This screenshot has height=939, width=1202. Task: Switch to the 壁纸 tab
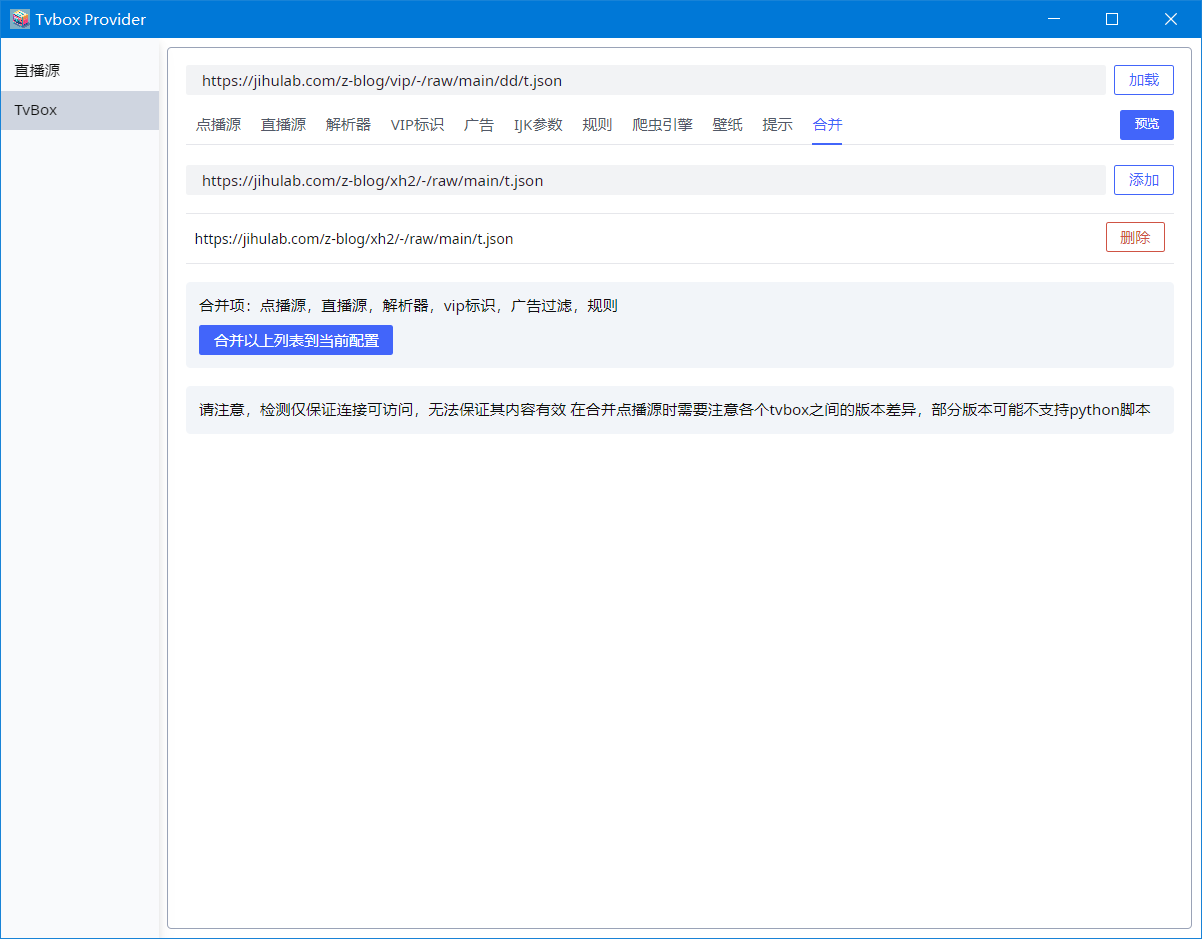727,125
